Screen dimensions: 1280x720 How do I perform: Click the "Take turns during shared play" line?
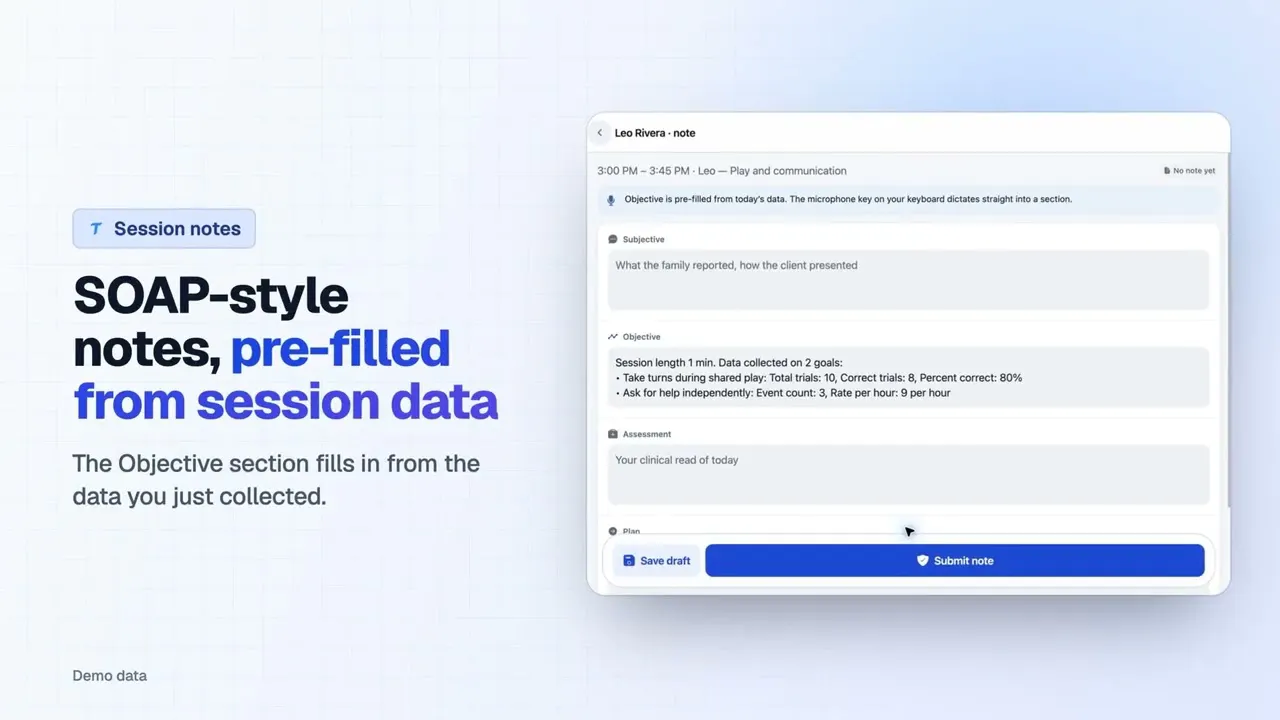tap(818, 378)
